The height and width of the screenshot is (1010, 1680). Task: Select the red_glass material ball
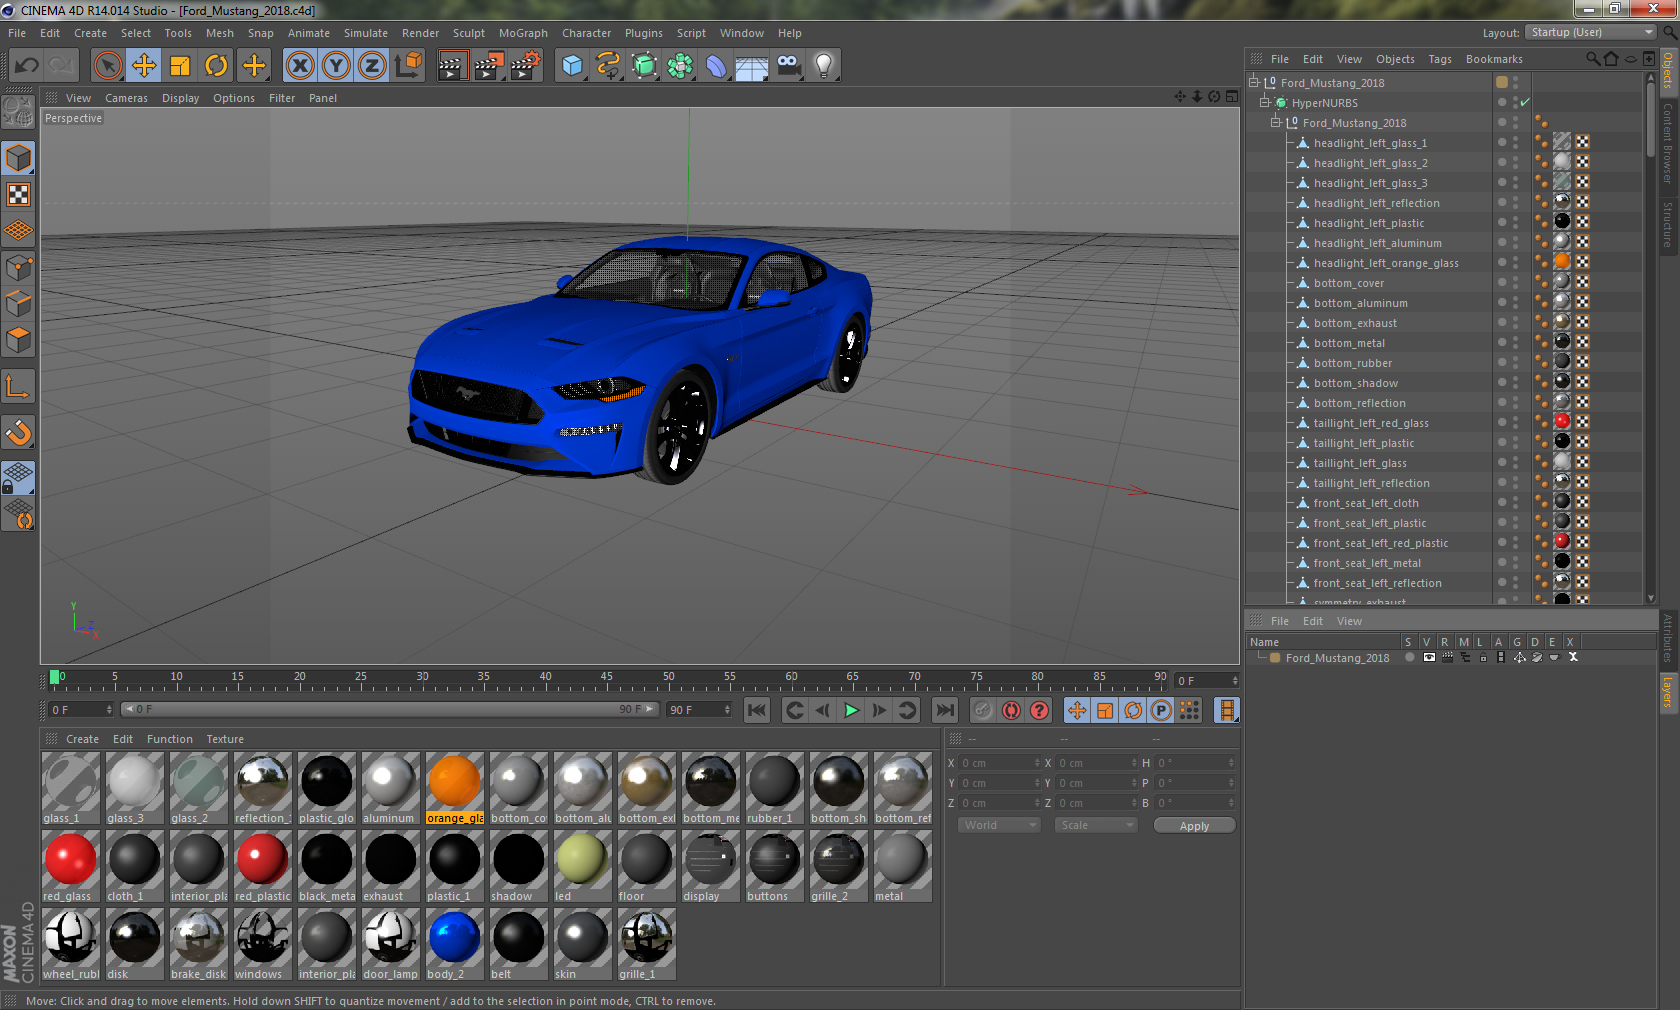(x=71, y=866)
